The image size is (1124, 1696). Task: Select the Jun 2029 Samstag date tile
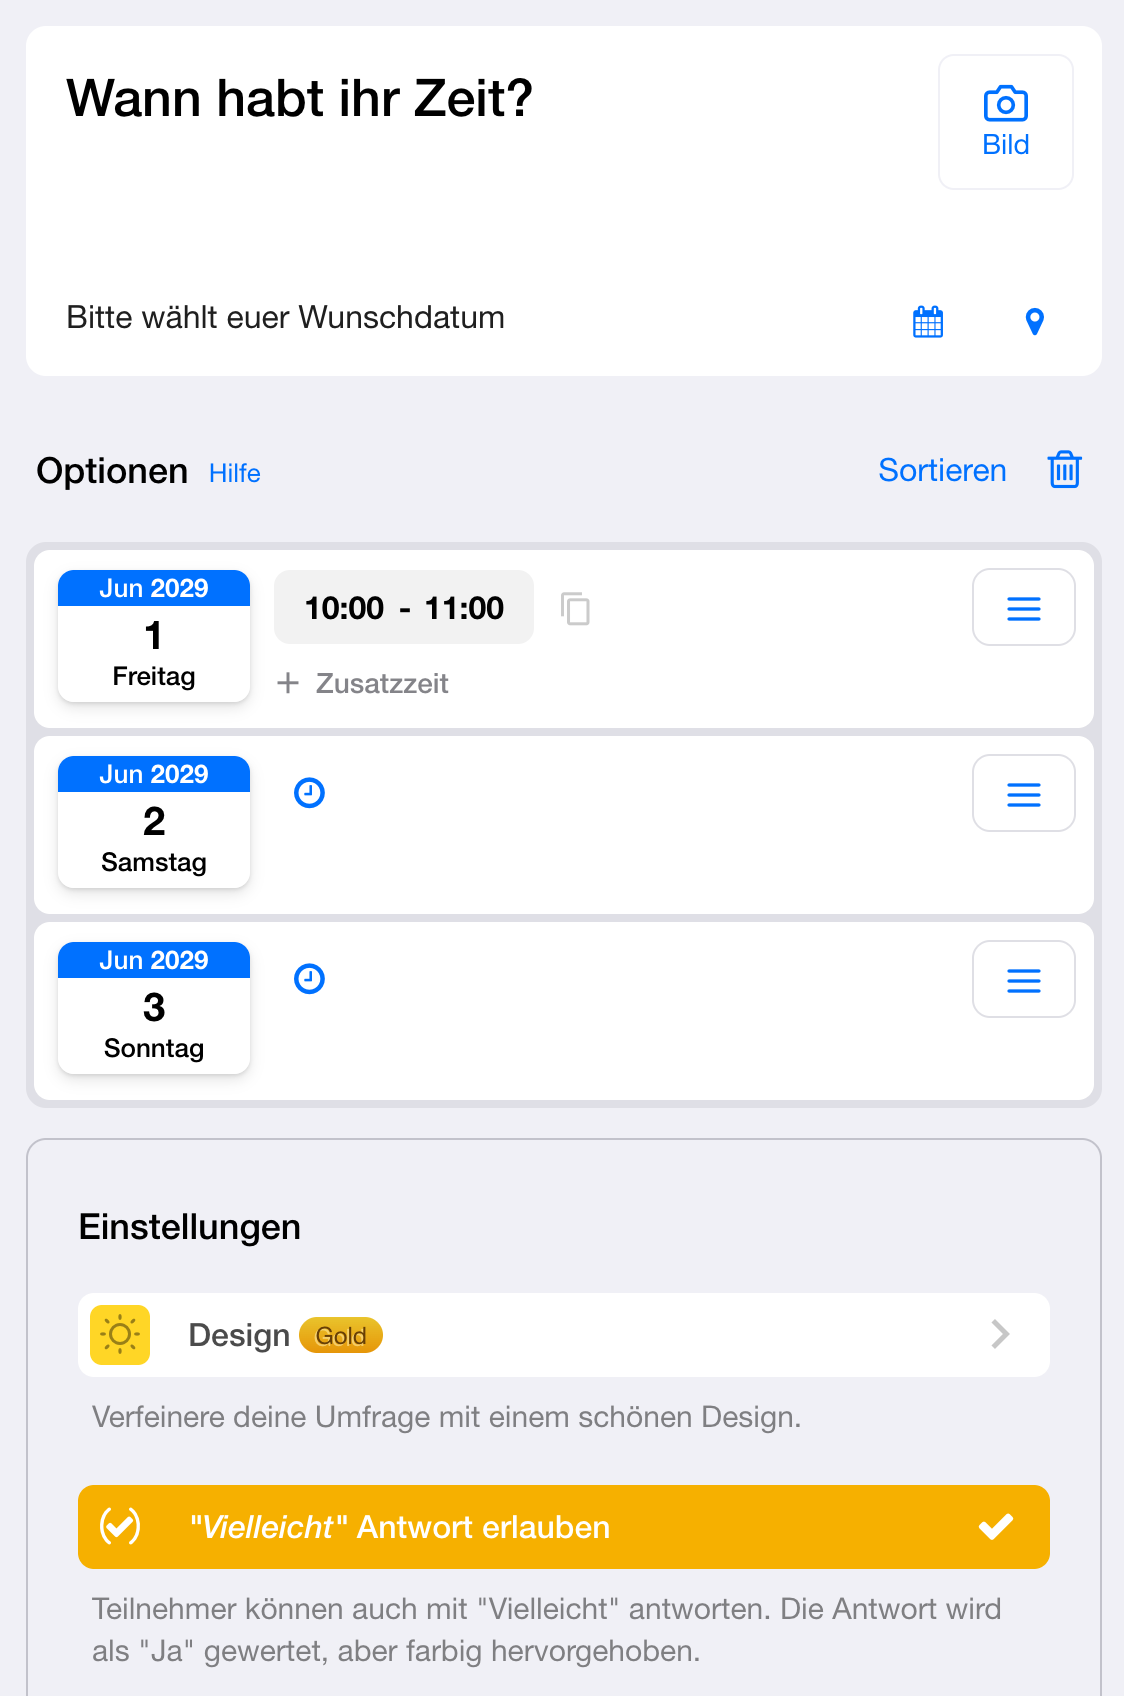(154, 822)
